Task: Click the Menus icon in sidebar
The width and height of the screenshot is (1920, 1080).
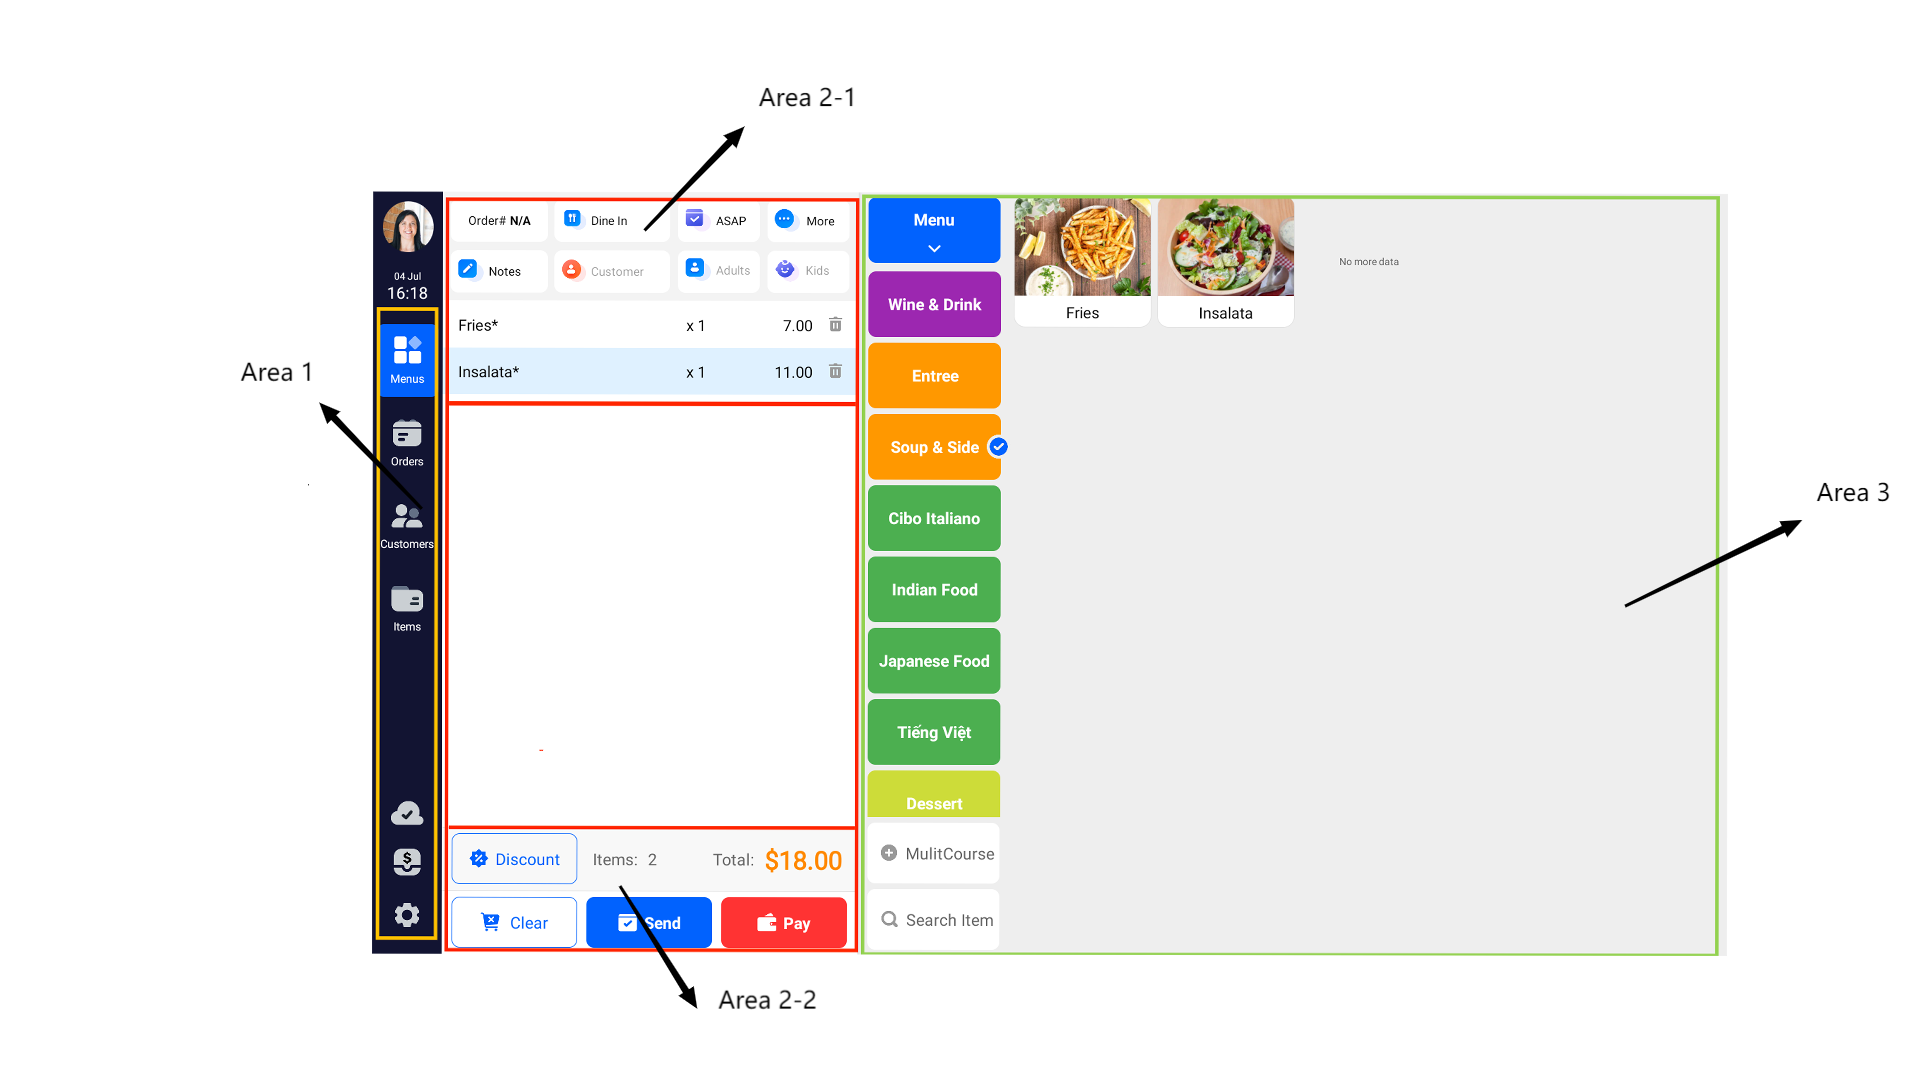Action: (407, 363)
